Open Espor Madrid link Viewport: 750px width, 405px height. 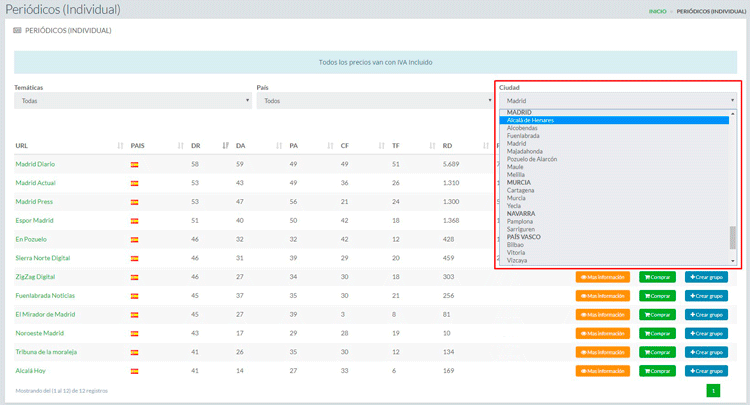click(34, 220)
